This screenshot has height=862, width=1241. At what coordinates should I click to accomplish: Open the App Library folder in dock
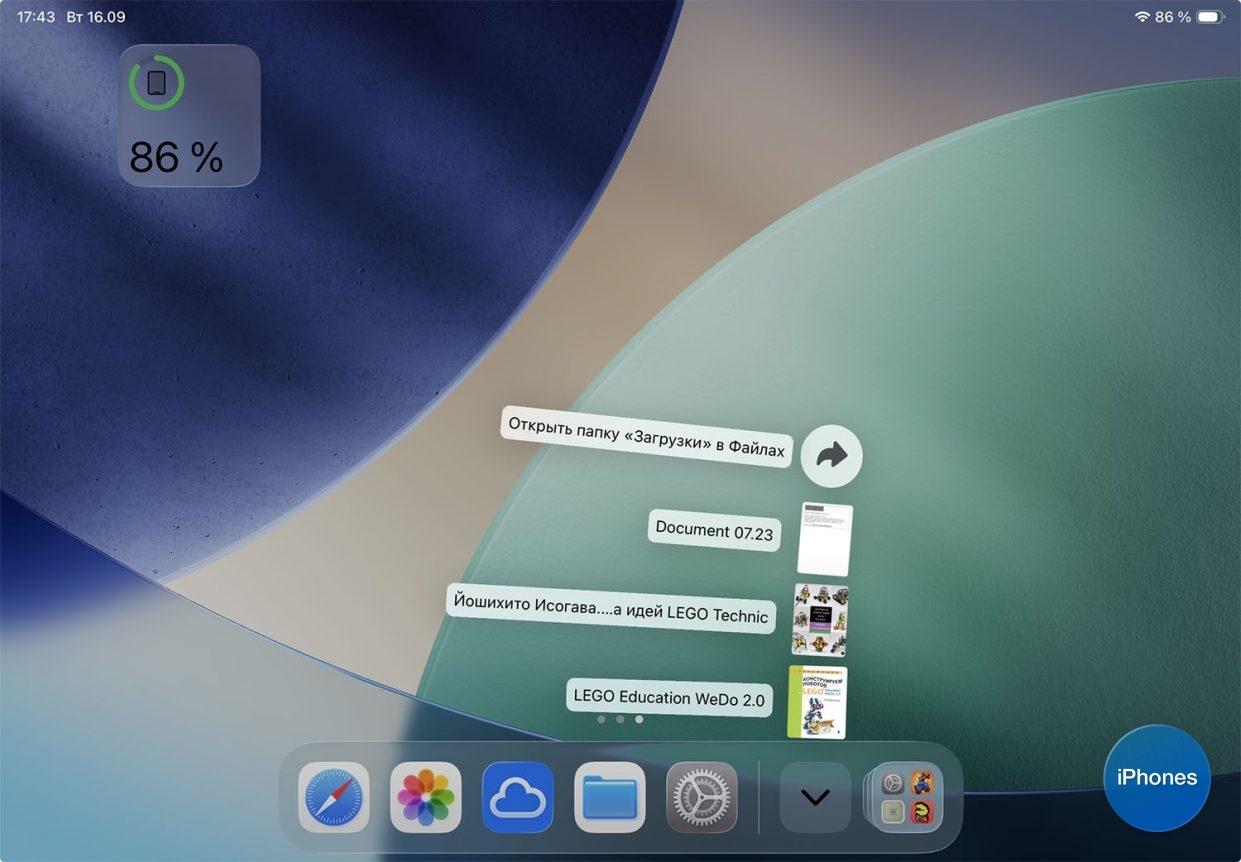pyautogui.click(x=907, y=797)
